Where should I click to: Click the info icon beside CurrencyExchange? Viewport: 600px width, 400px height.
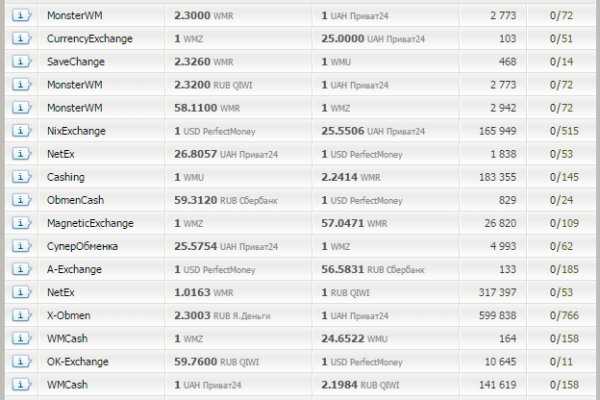click(22, 39)
